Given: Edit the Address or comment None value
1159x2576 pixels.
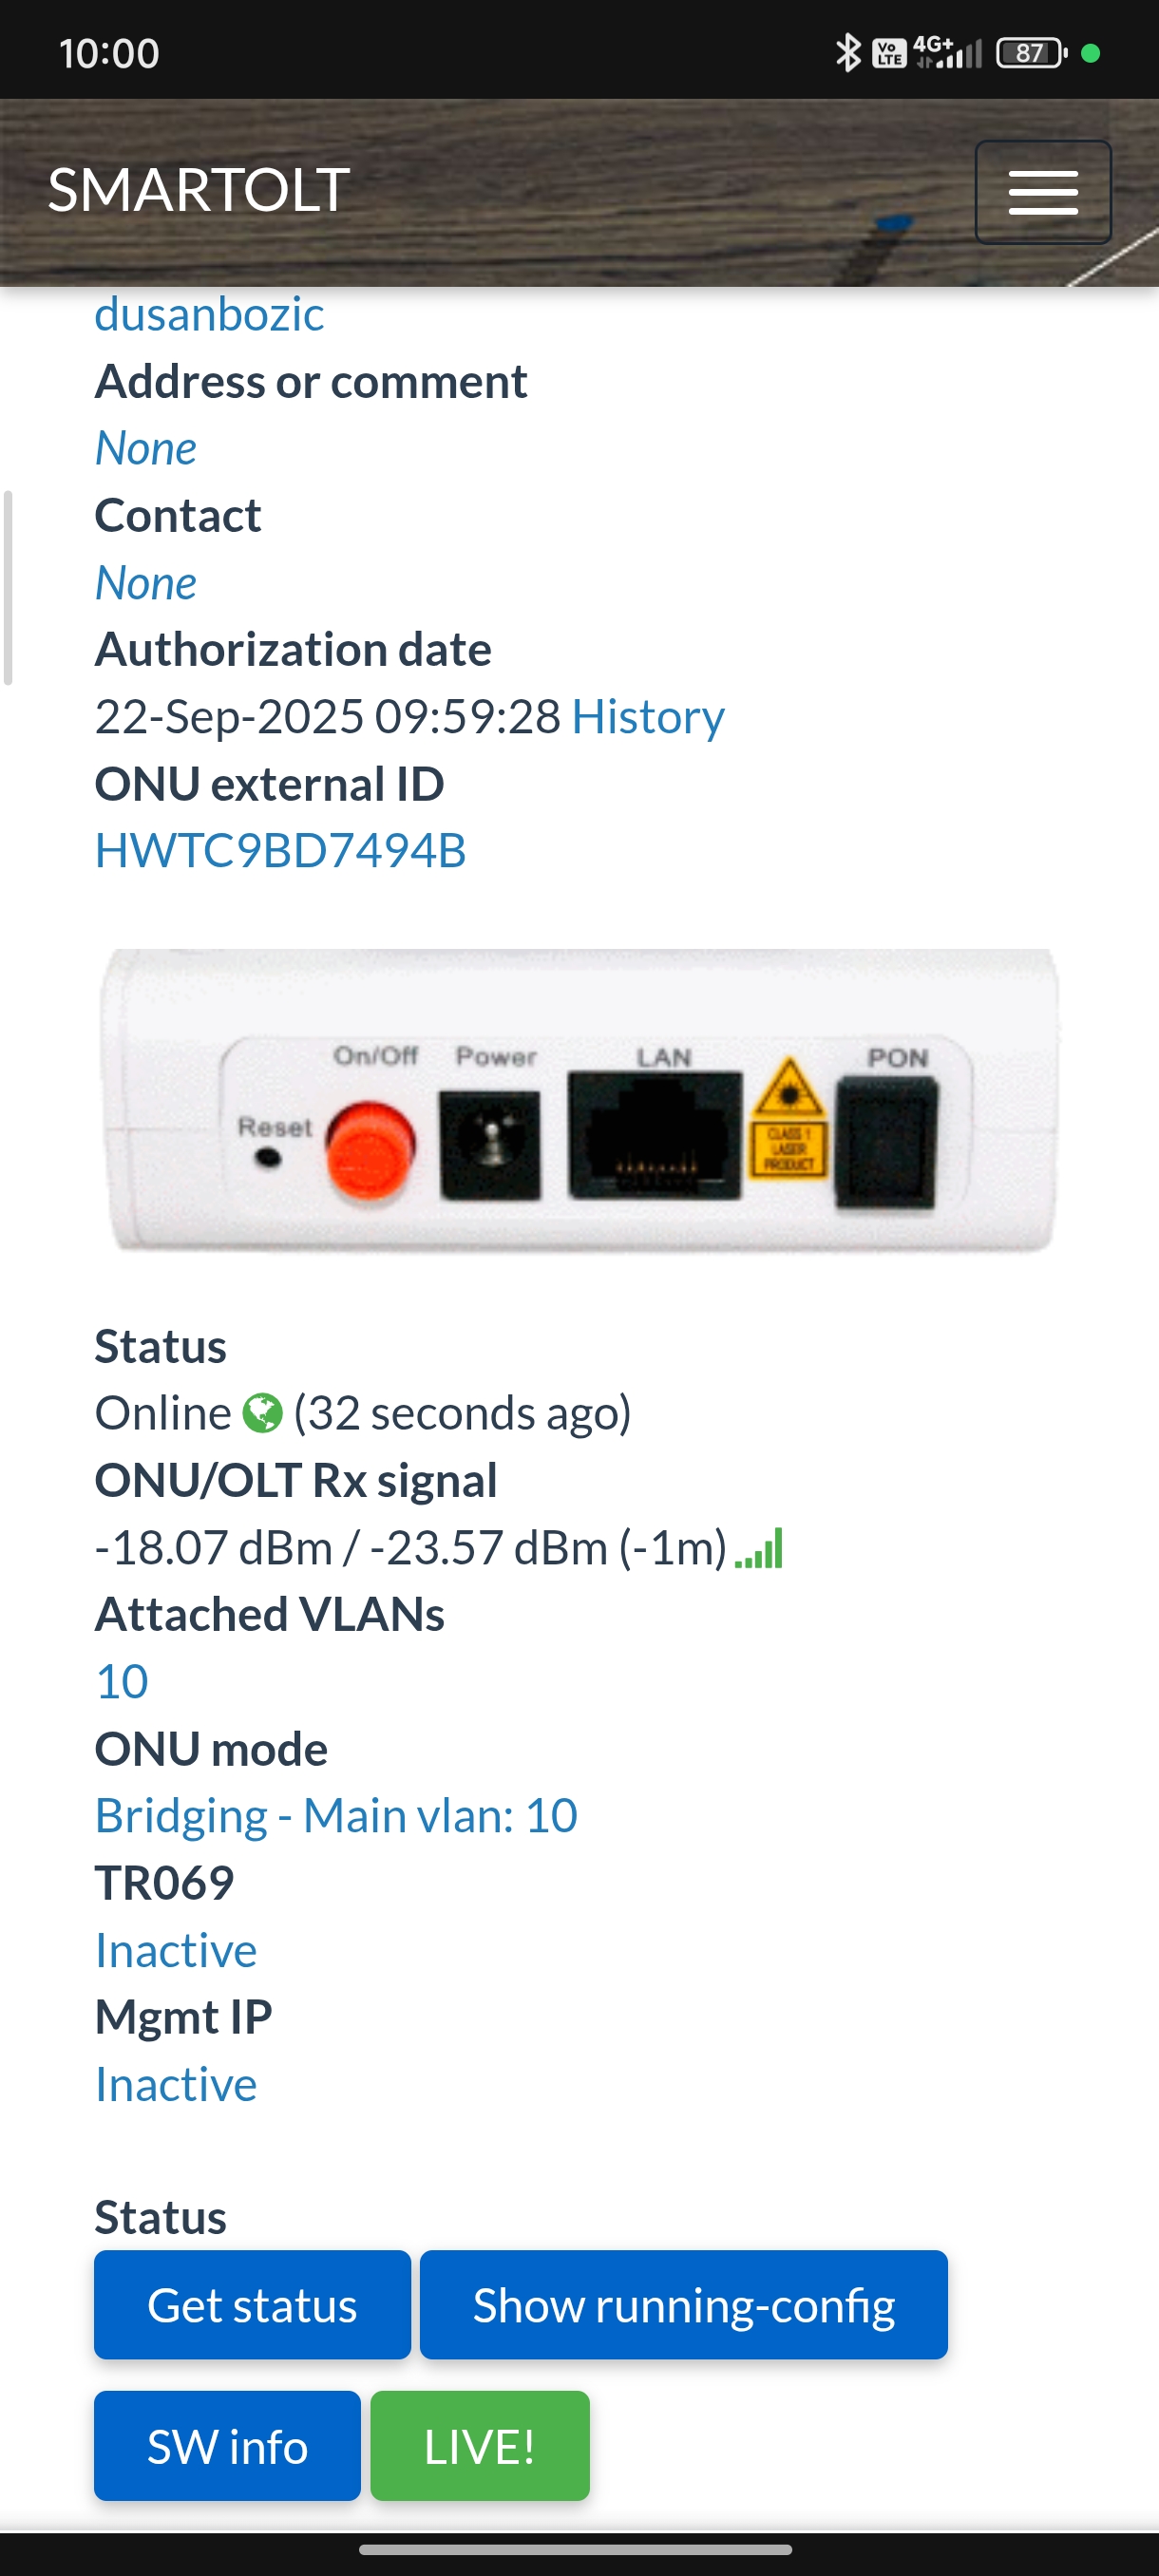Looking at the screenshot, I should pyautogui.click(x=146, y=448).
